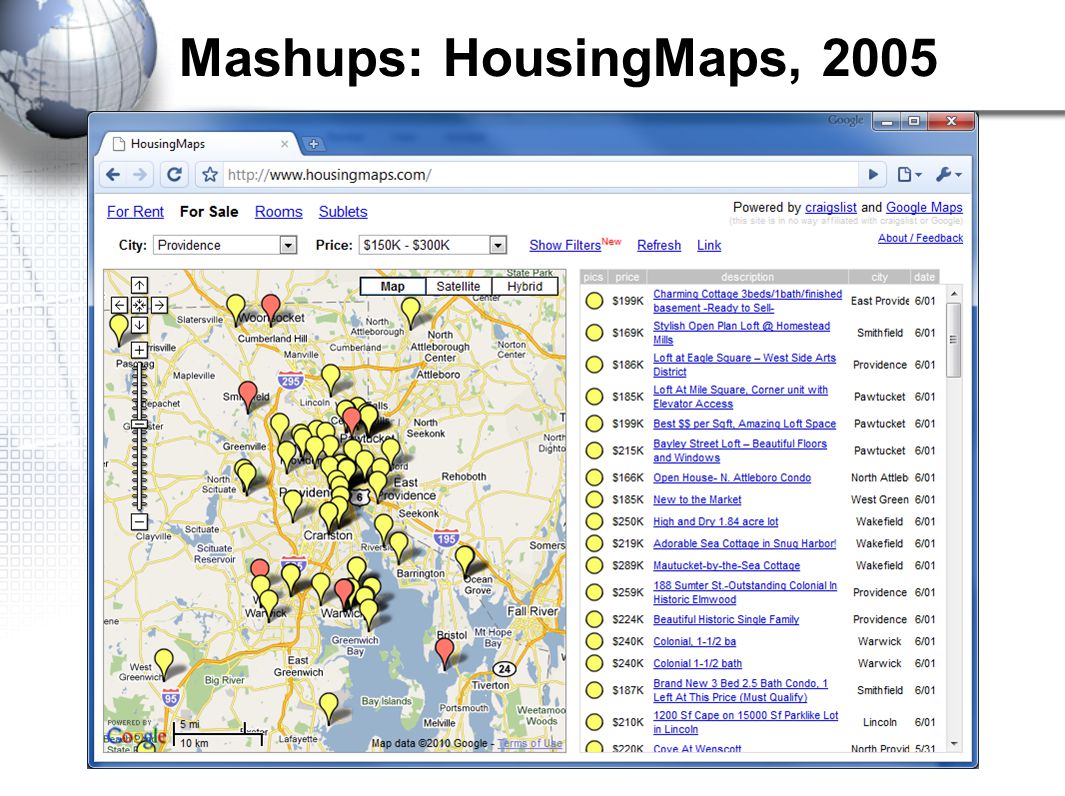1065x796 pixels.
Task: Click the map recenter button between the arrows
Action: (139, 305)
